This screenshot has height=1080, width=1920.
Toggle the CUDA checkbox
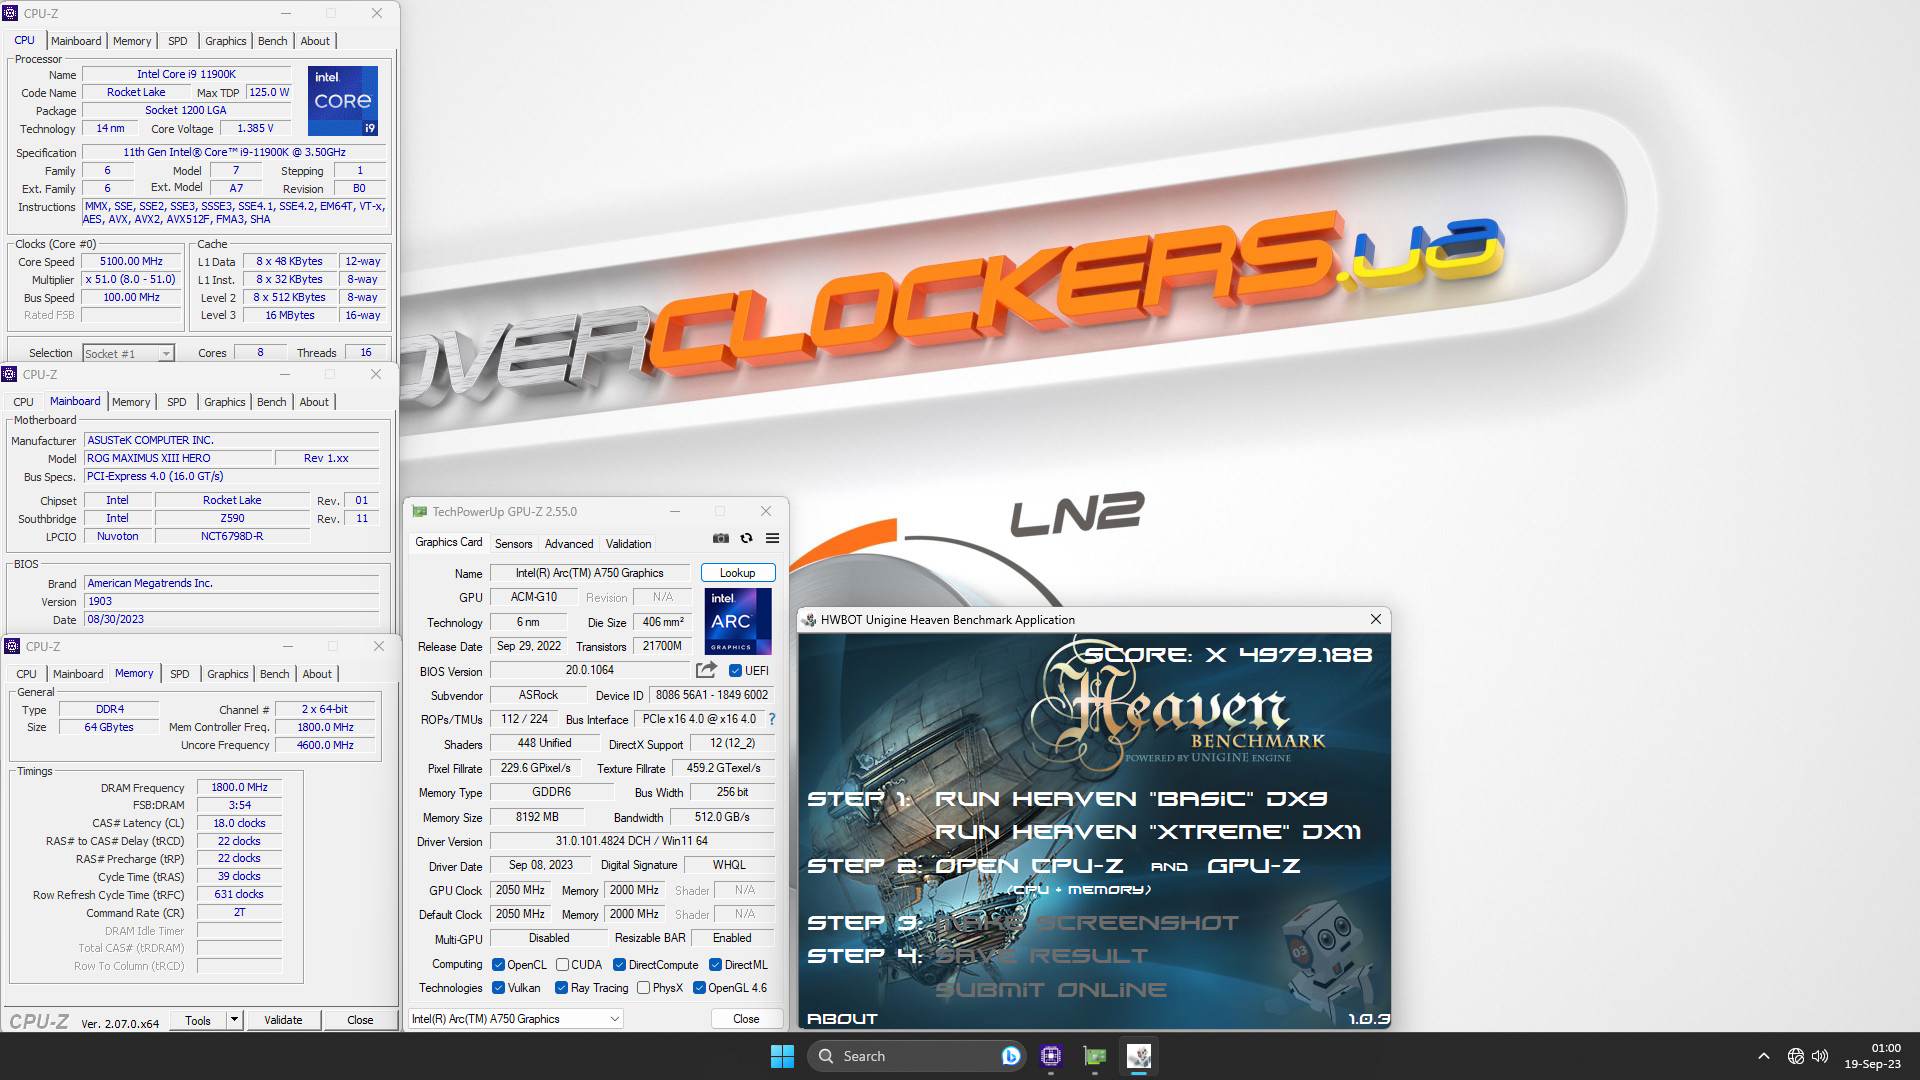563,965
